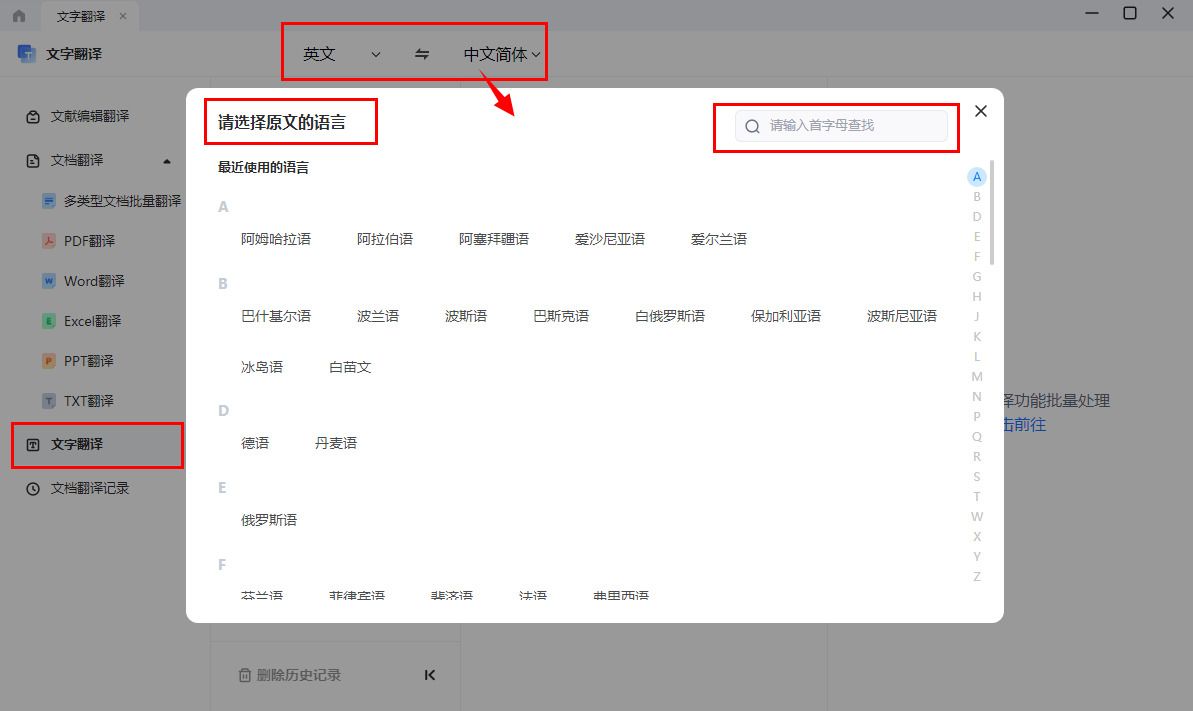Pick 冰岛语 from the list

(262, 367)
